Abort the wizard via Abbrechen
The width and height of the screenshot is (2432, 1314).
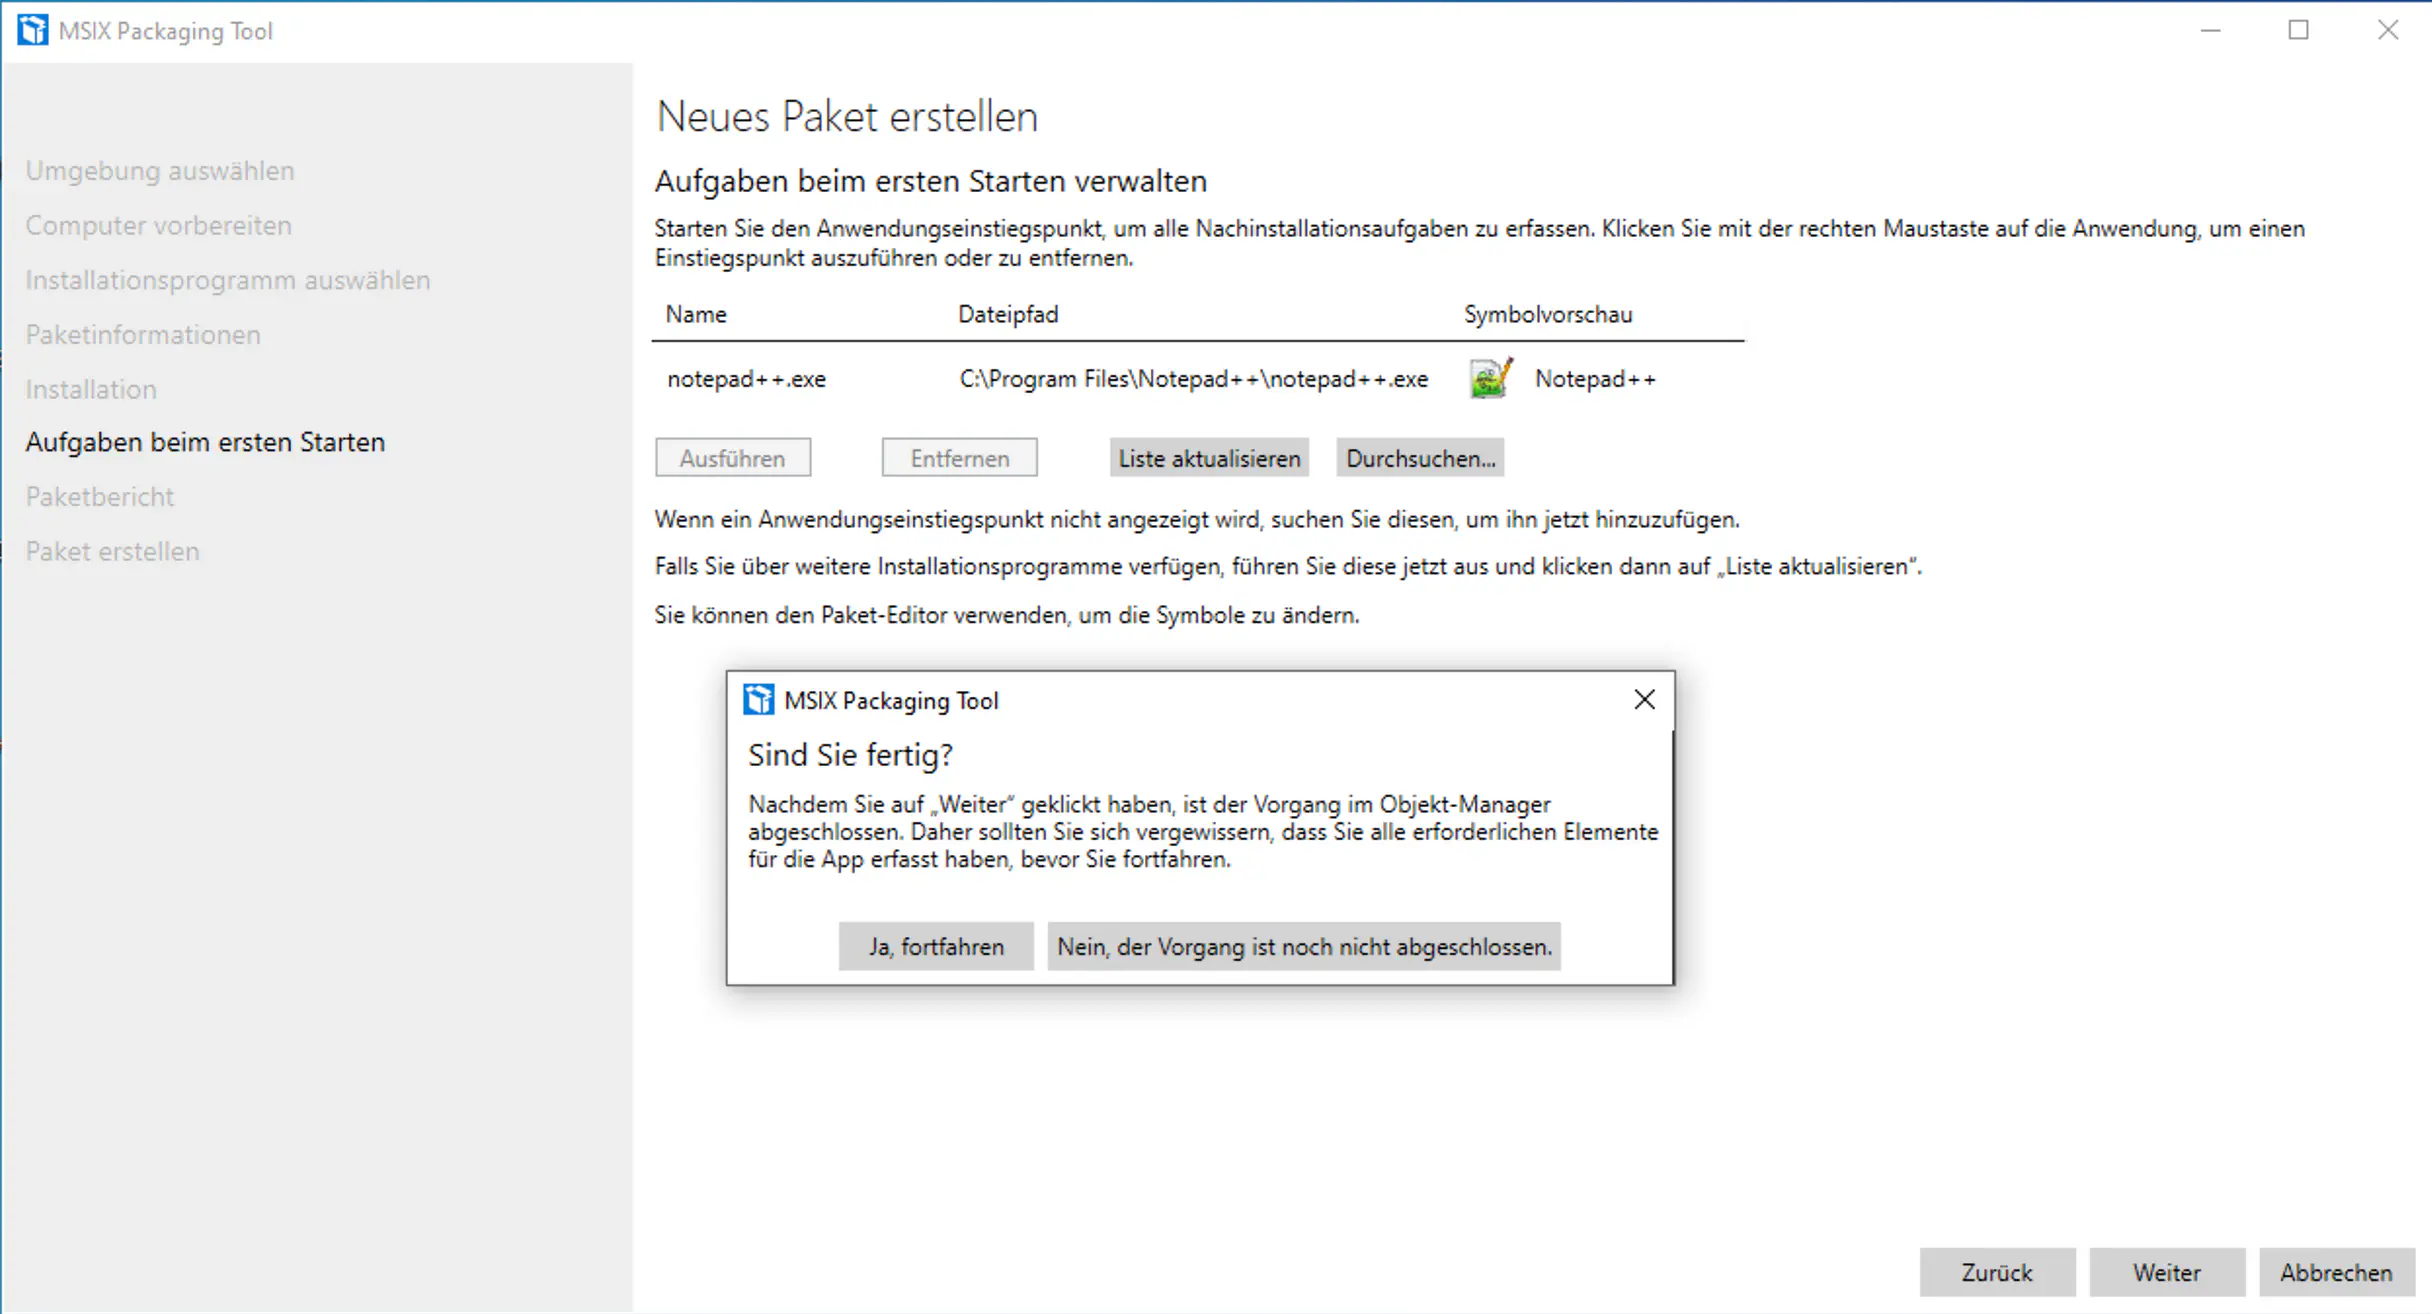click(x=2335, y=1272)
